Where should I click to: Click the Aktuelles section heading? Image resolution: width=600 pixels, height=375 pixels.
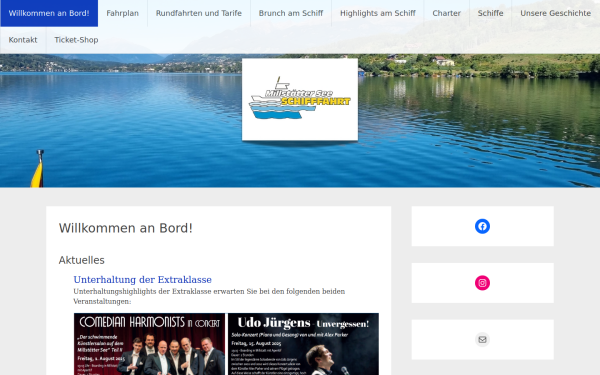pyautogui.click(x=82, y=260)
